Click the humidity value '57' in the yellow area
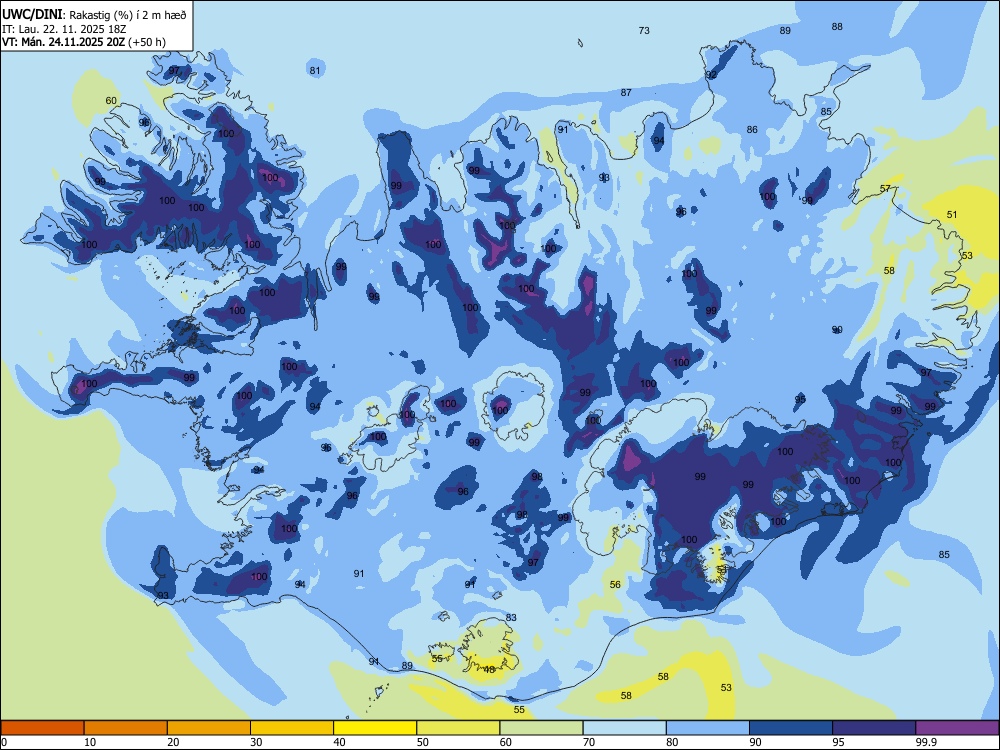 click(x=885, y=188)
